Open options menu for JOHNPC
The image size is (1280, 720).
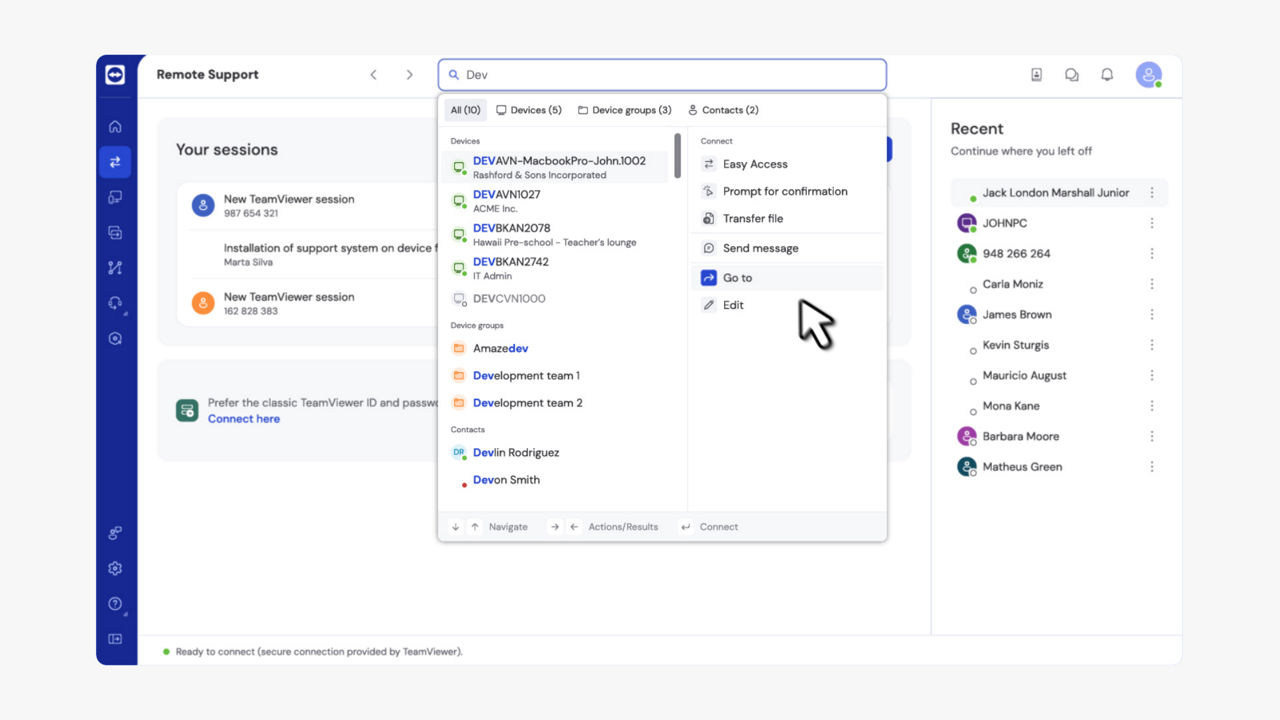point(1152,223)
